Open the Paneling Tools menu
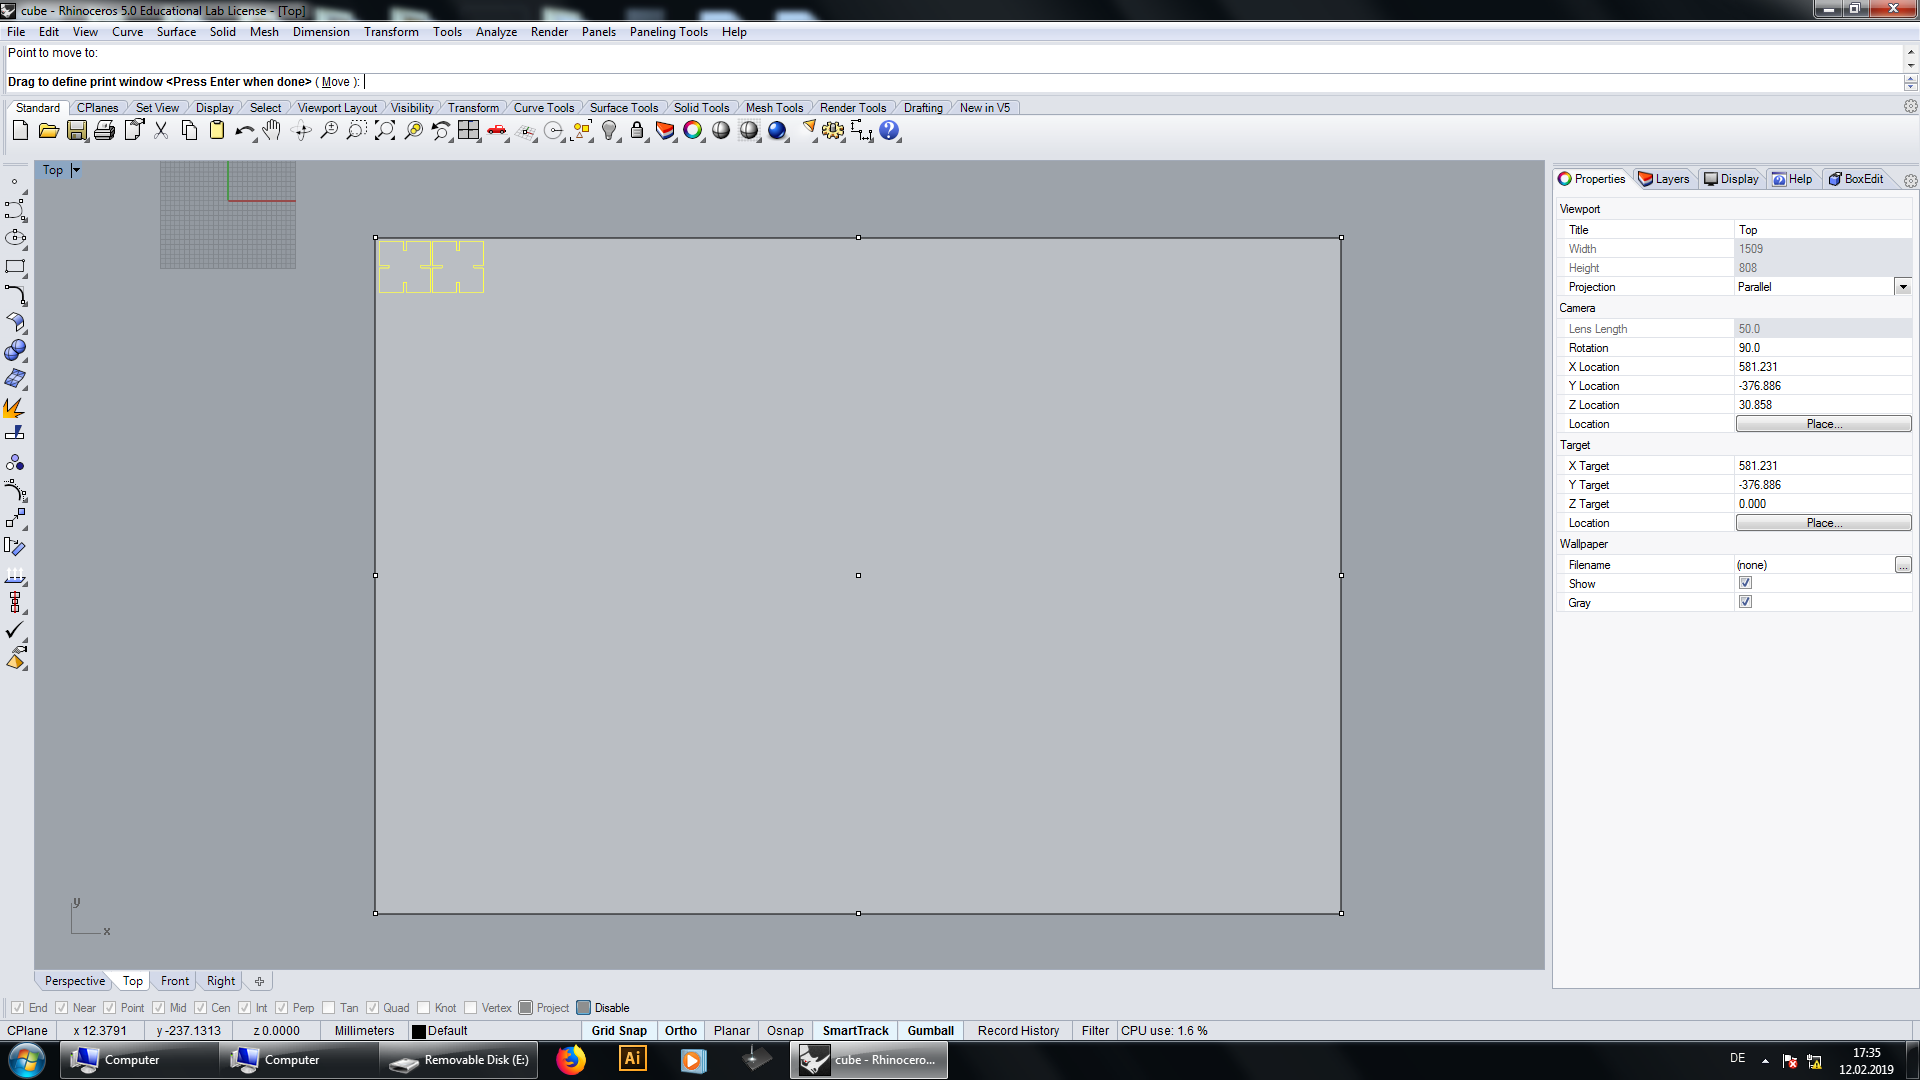Image resolution: width=1920 pixels, height=1080 pixels. [x=668, y=32]
